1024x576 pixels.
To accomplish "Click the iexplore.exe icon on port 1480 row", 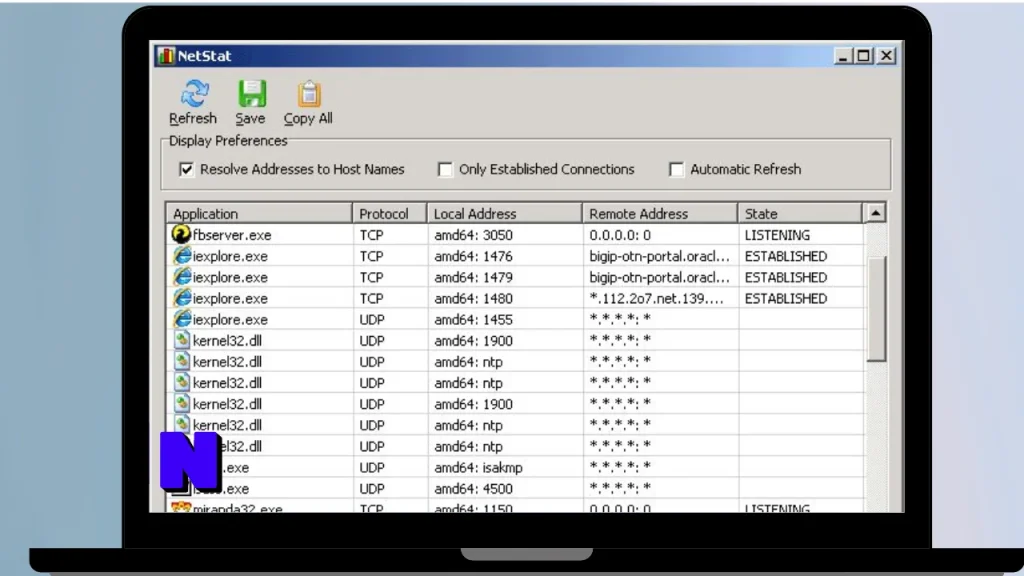I will (x=182, y=298).
